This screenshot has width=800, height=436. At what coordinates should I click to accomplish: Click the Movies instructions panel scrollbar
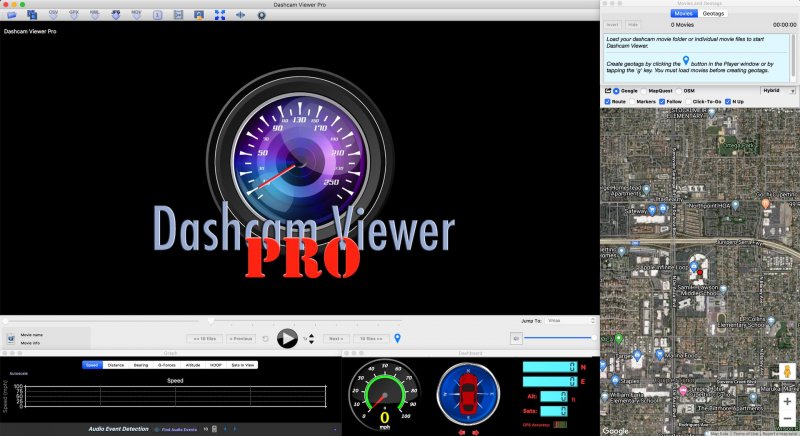click(793, 56)
